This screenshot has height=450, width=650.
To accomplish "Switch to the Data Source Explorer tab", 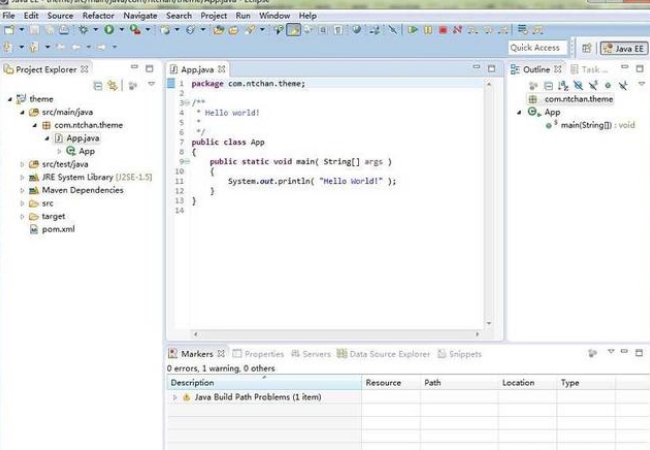I will 388,354.
